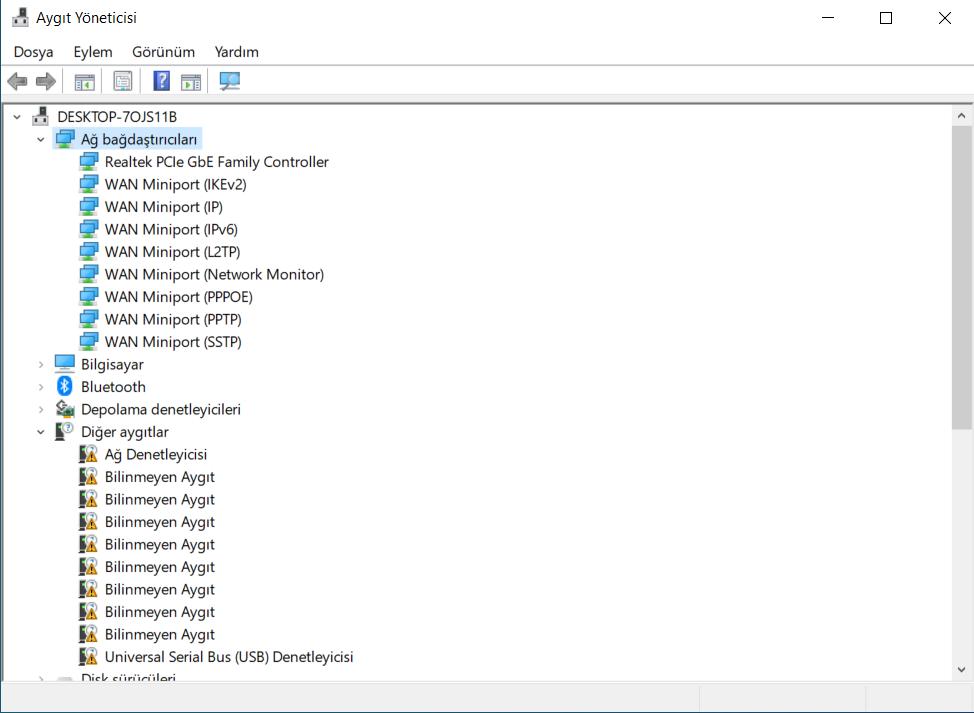Open the Görünüm menu
The height and width of the screenshot is (713, 974).
(163, 52)
